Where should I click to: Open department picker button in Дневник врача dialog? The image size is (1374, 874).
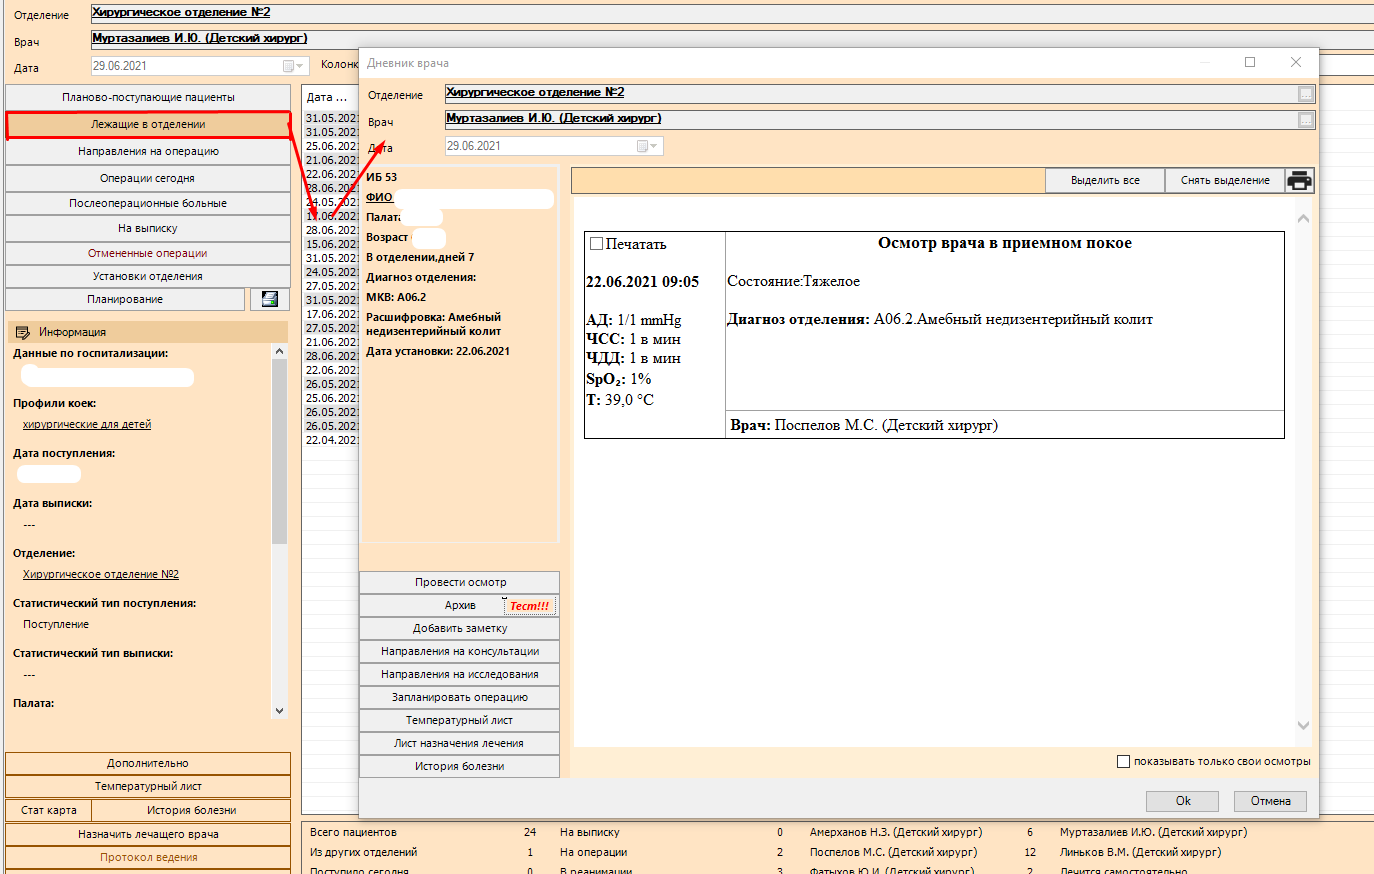pos(1305,94)
